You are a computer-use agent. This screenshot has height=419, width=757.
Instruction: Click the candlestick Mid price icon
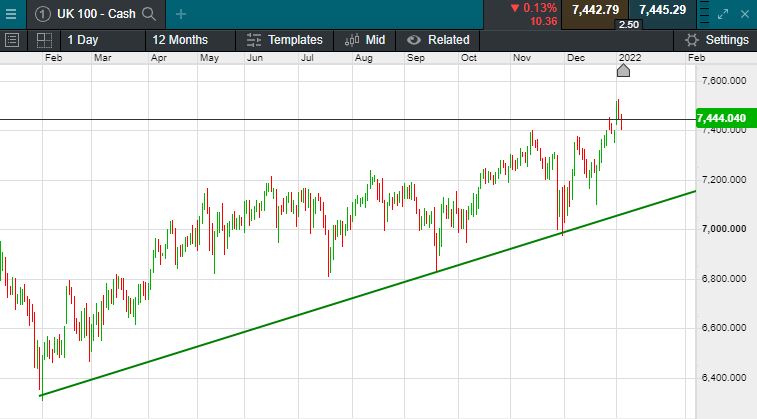click(x=352, y=40)
